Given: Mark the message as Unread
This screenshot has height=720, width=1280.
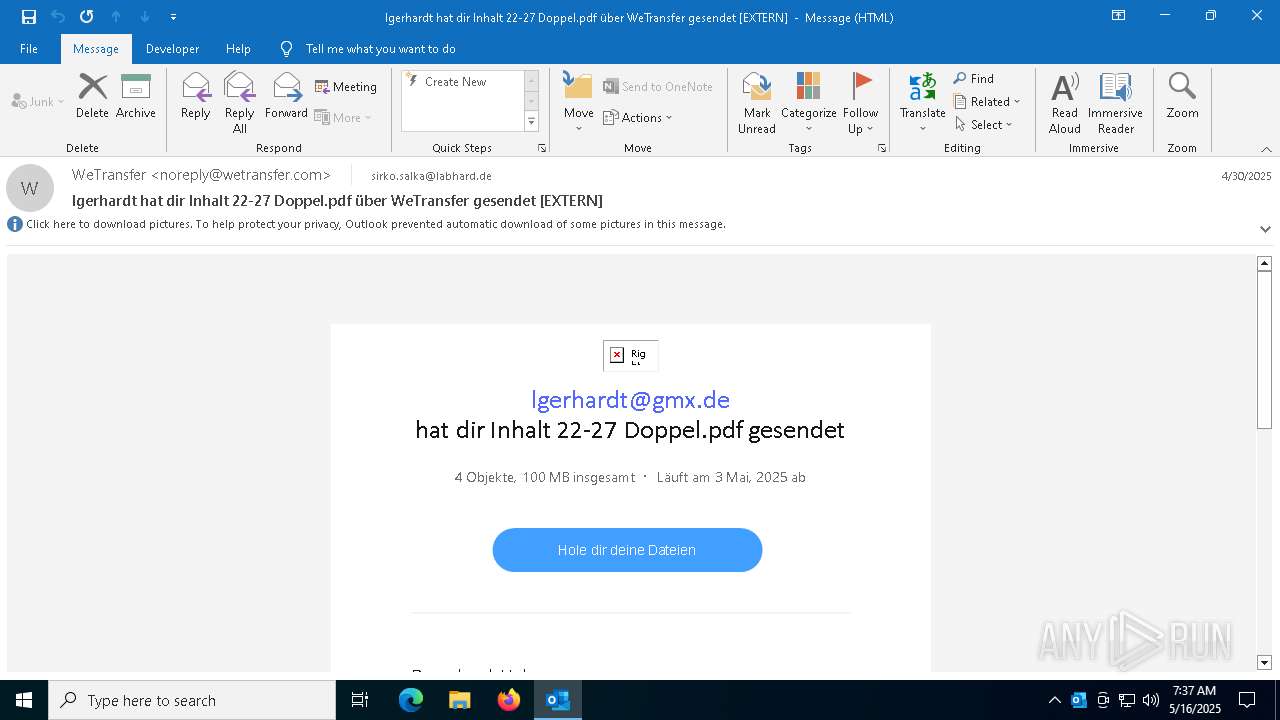Looking at the screenshot, I should pos(757,102).
